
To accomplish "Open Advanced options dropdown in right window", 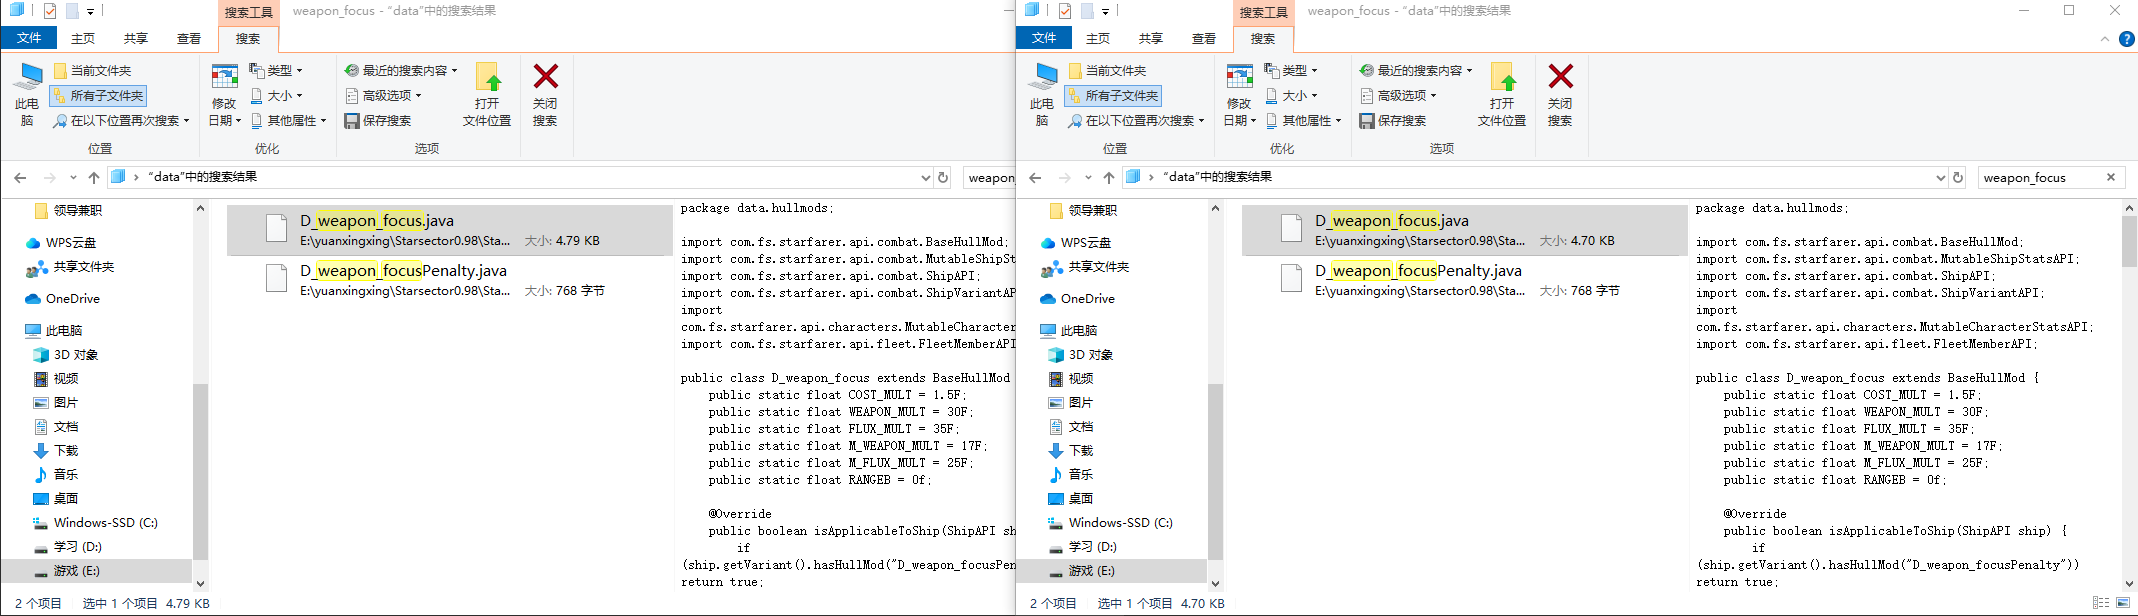I will point(1399,96).
